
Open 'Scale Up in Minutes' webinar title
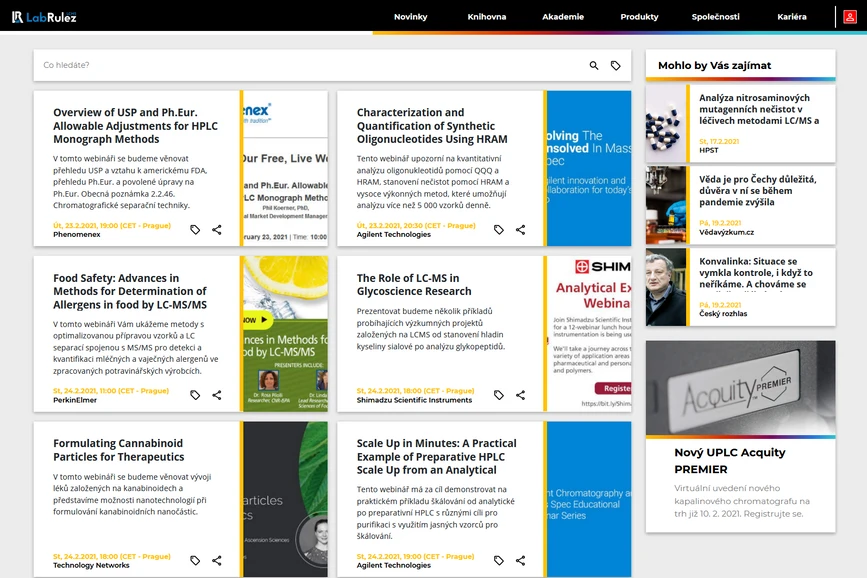coord(437,456)
